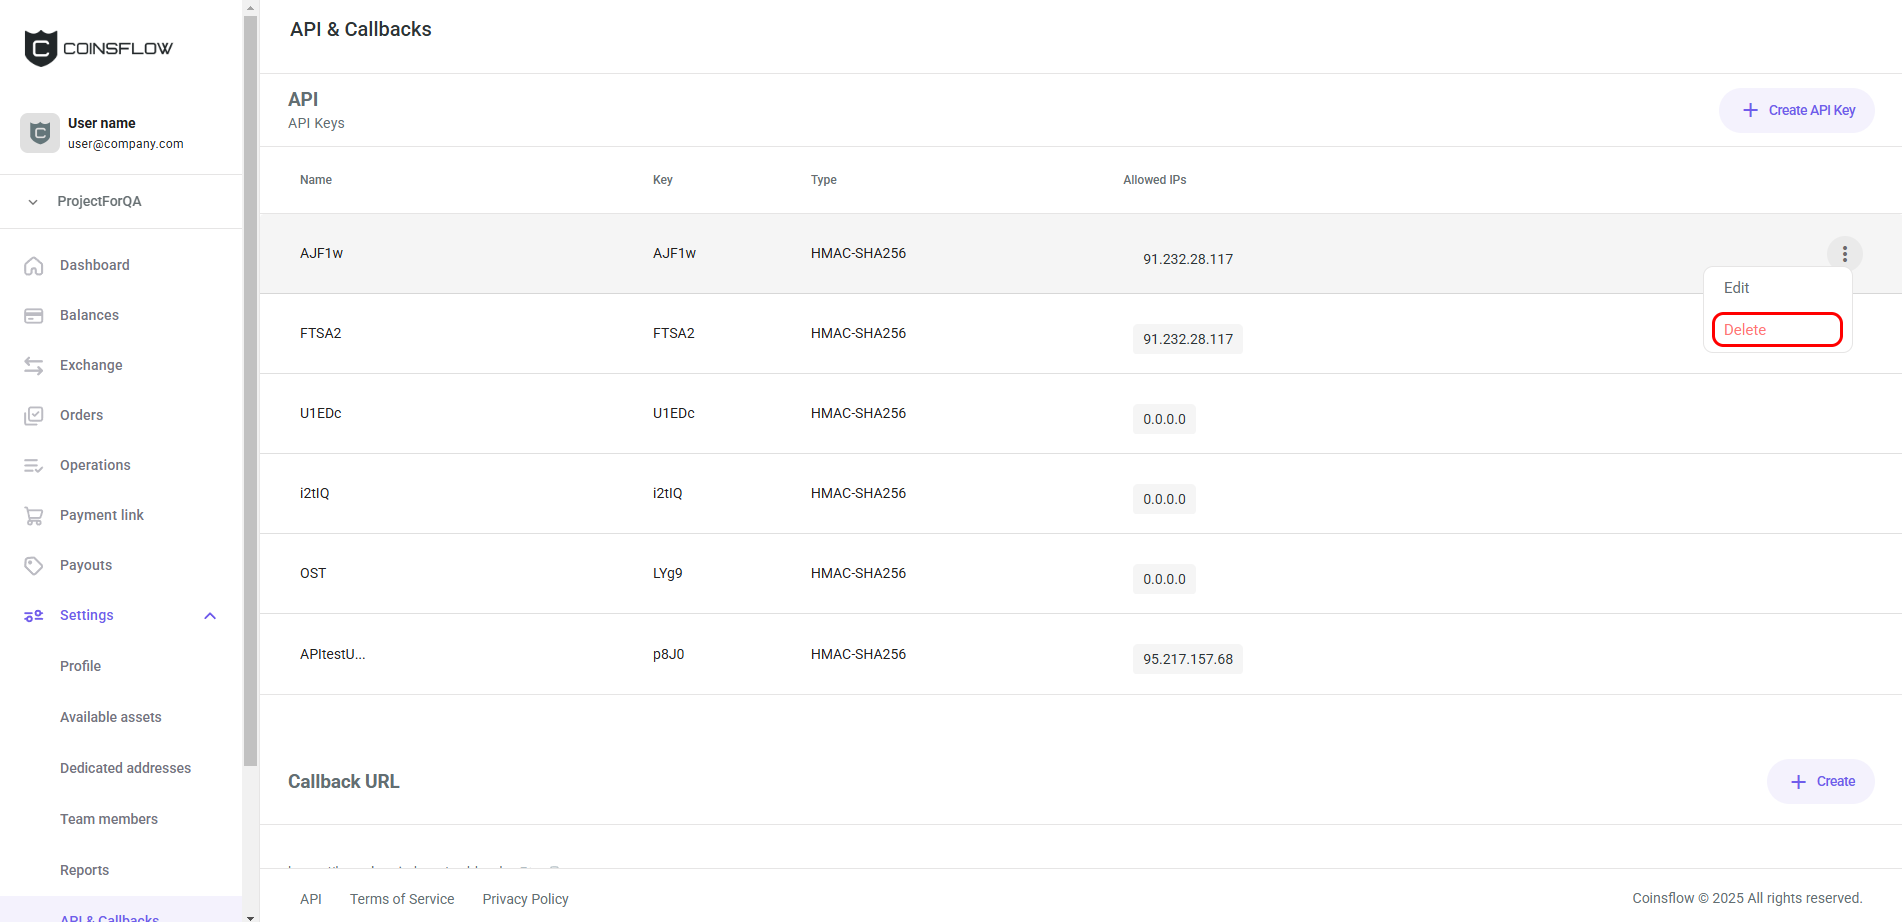
Task: Collapse the Settings menu chevron
Action: click(210, 616)
